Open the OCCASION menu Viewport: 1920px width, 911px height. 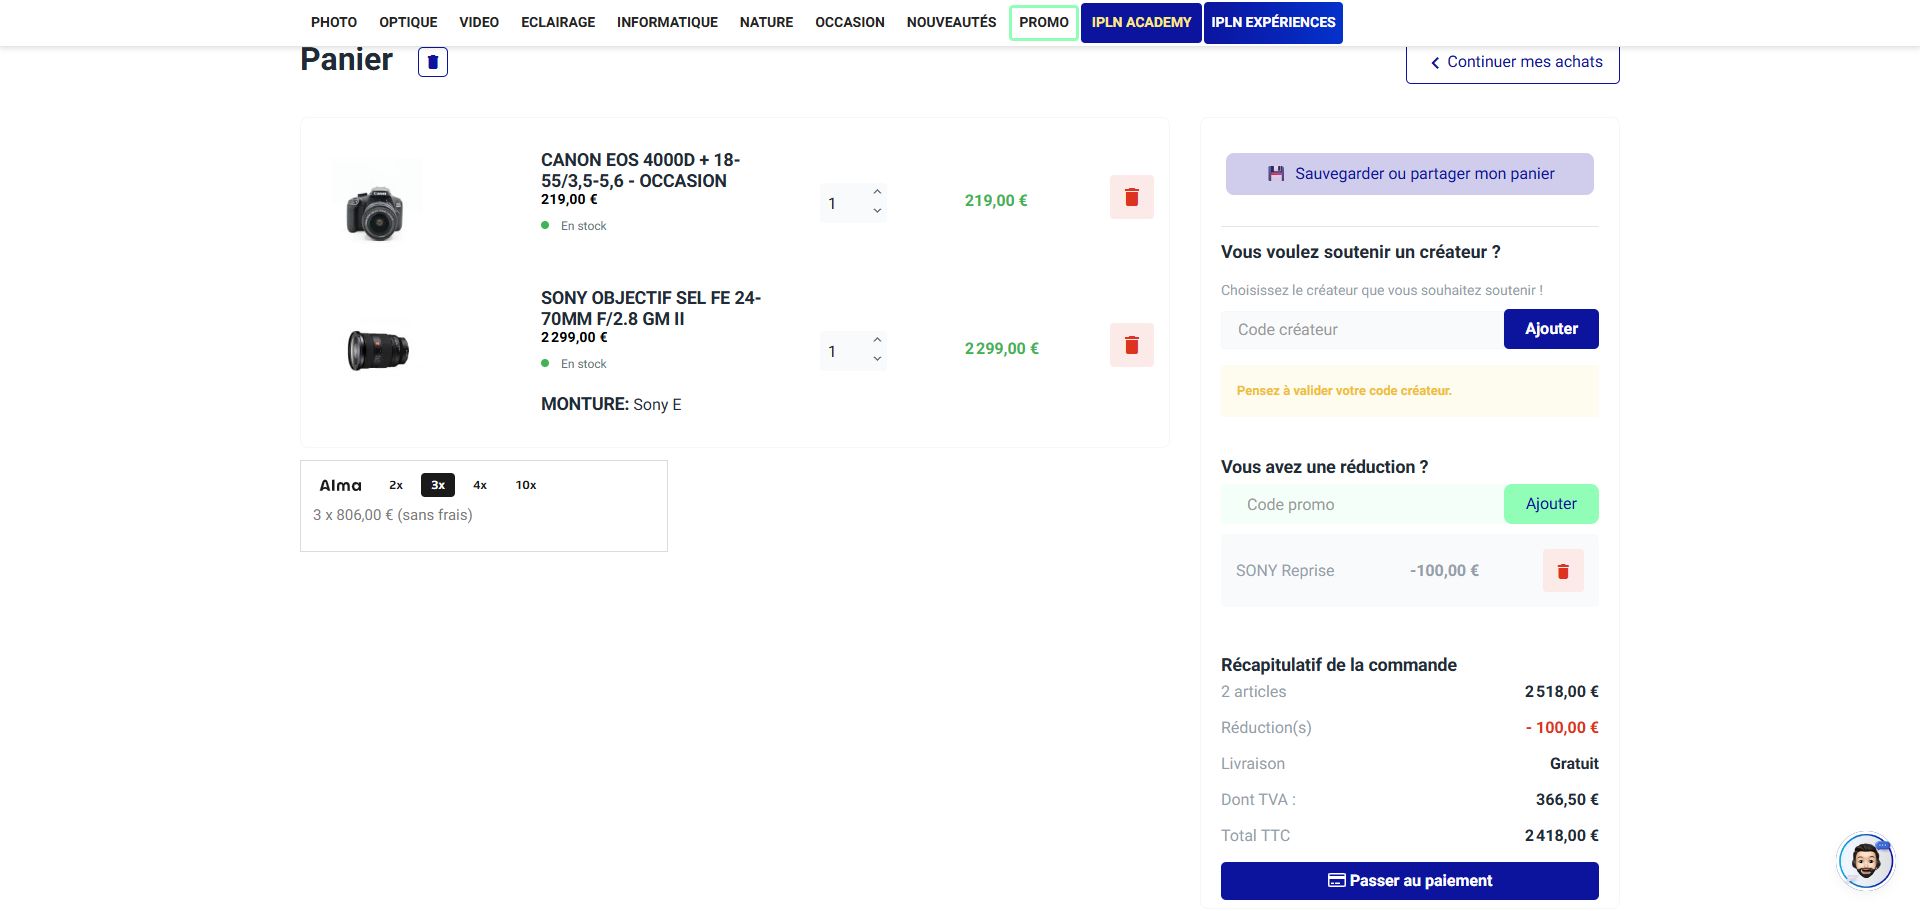tap(849, 22)
